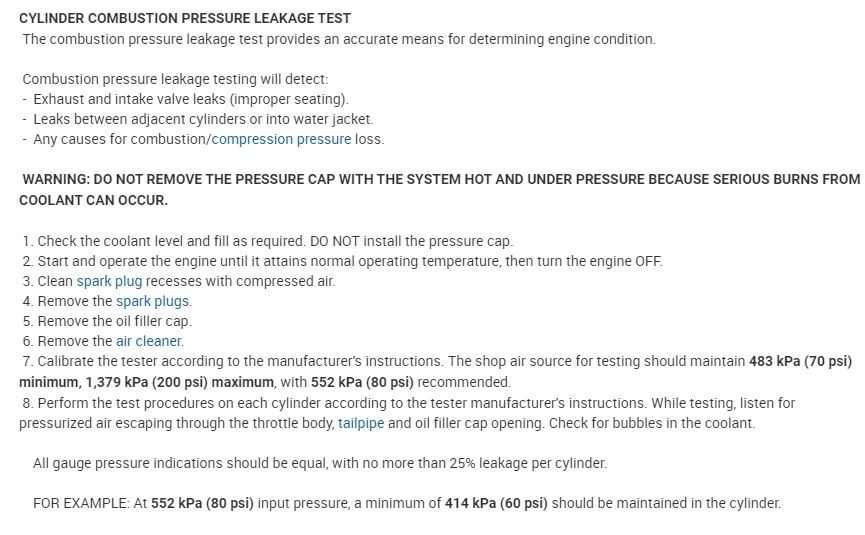Click the intro sentence about determining engine condition

(339, 39)
